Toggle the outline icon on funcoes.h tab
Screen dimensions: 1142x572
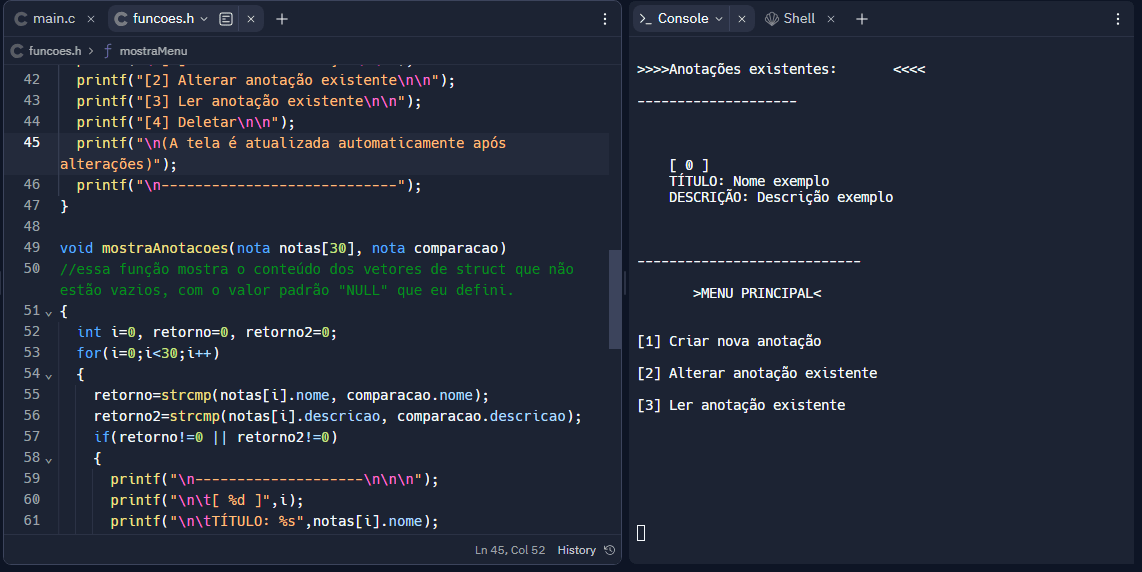tap(227, 19)
